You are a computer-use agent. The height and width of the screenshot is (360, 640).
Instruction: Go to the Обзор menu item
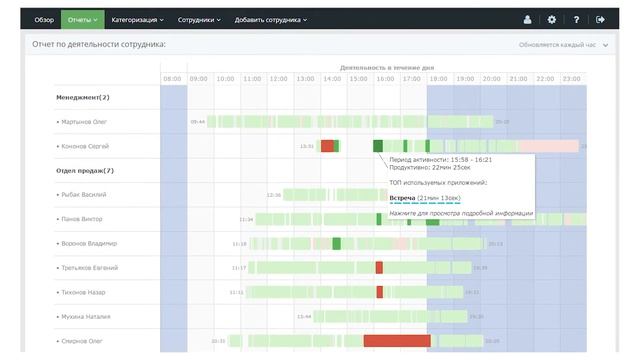point(44,20)
